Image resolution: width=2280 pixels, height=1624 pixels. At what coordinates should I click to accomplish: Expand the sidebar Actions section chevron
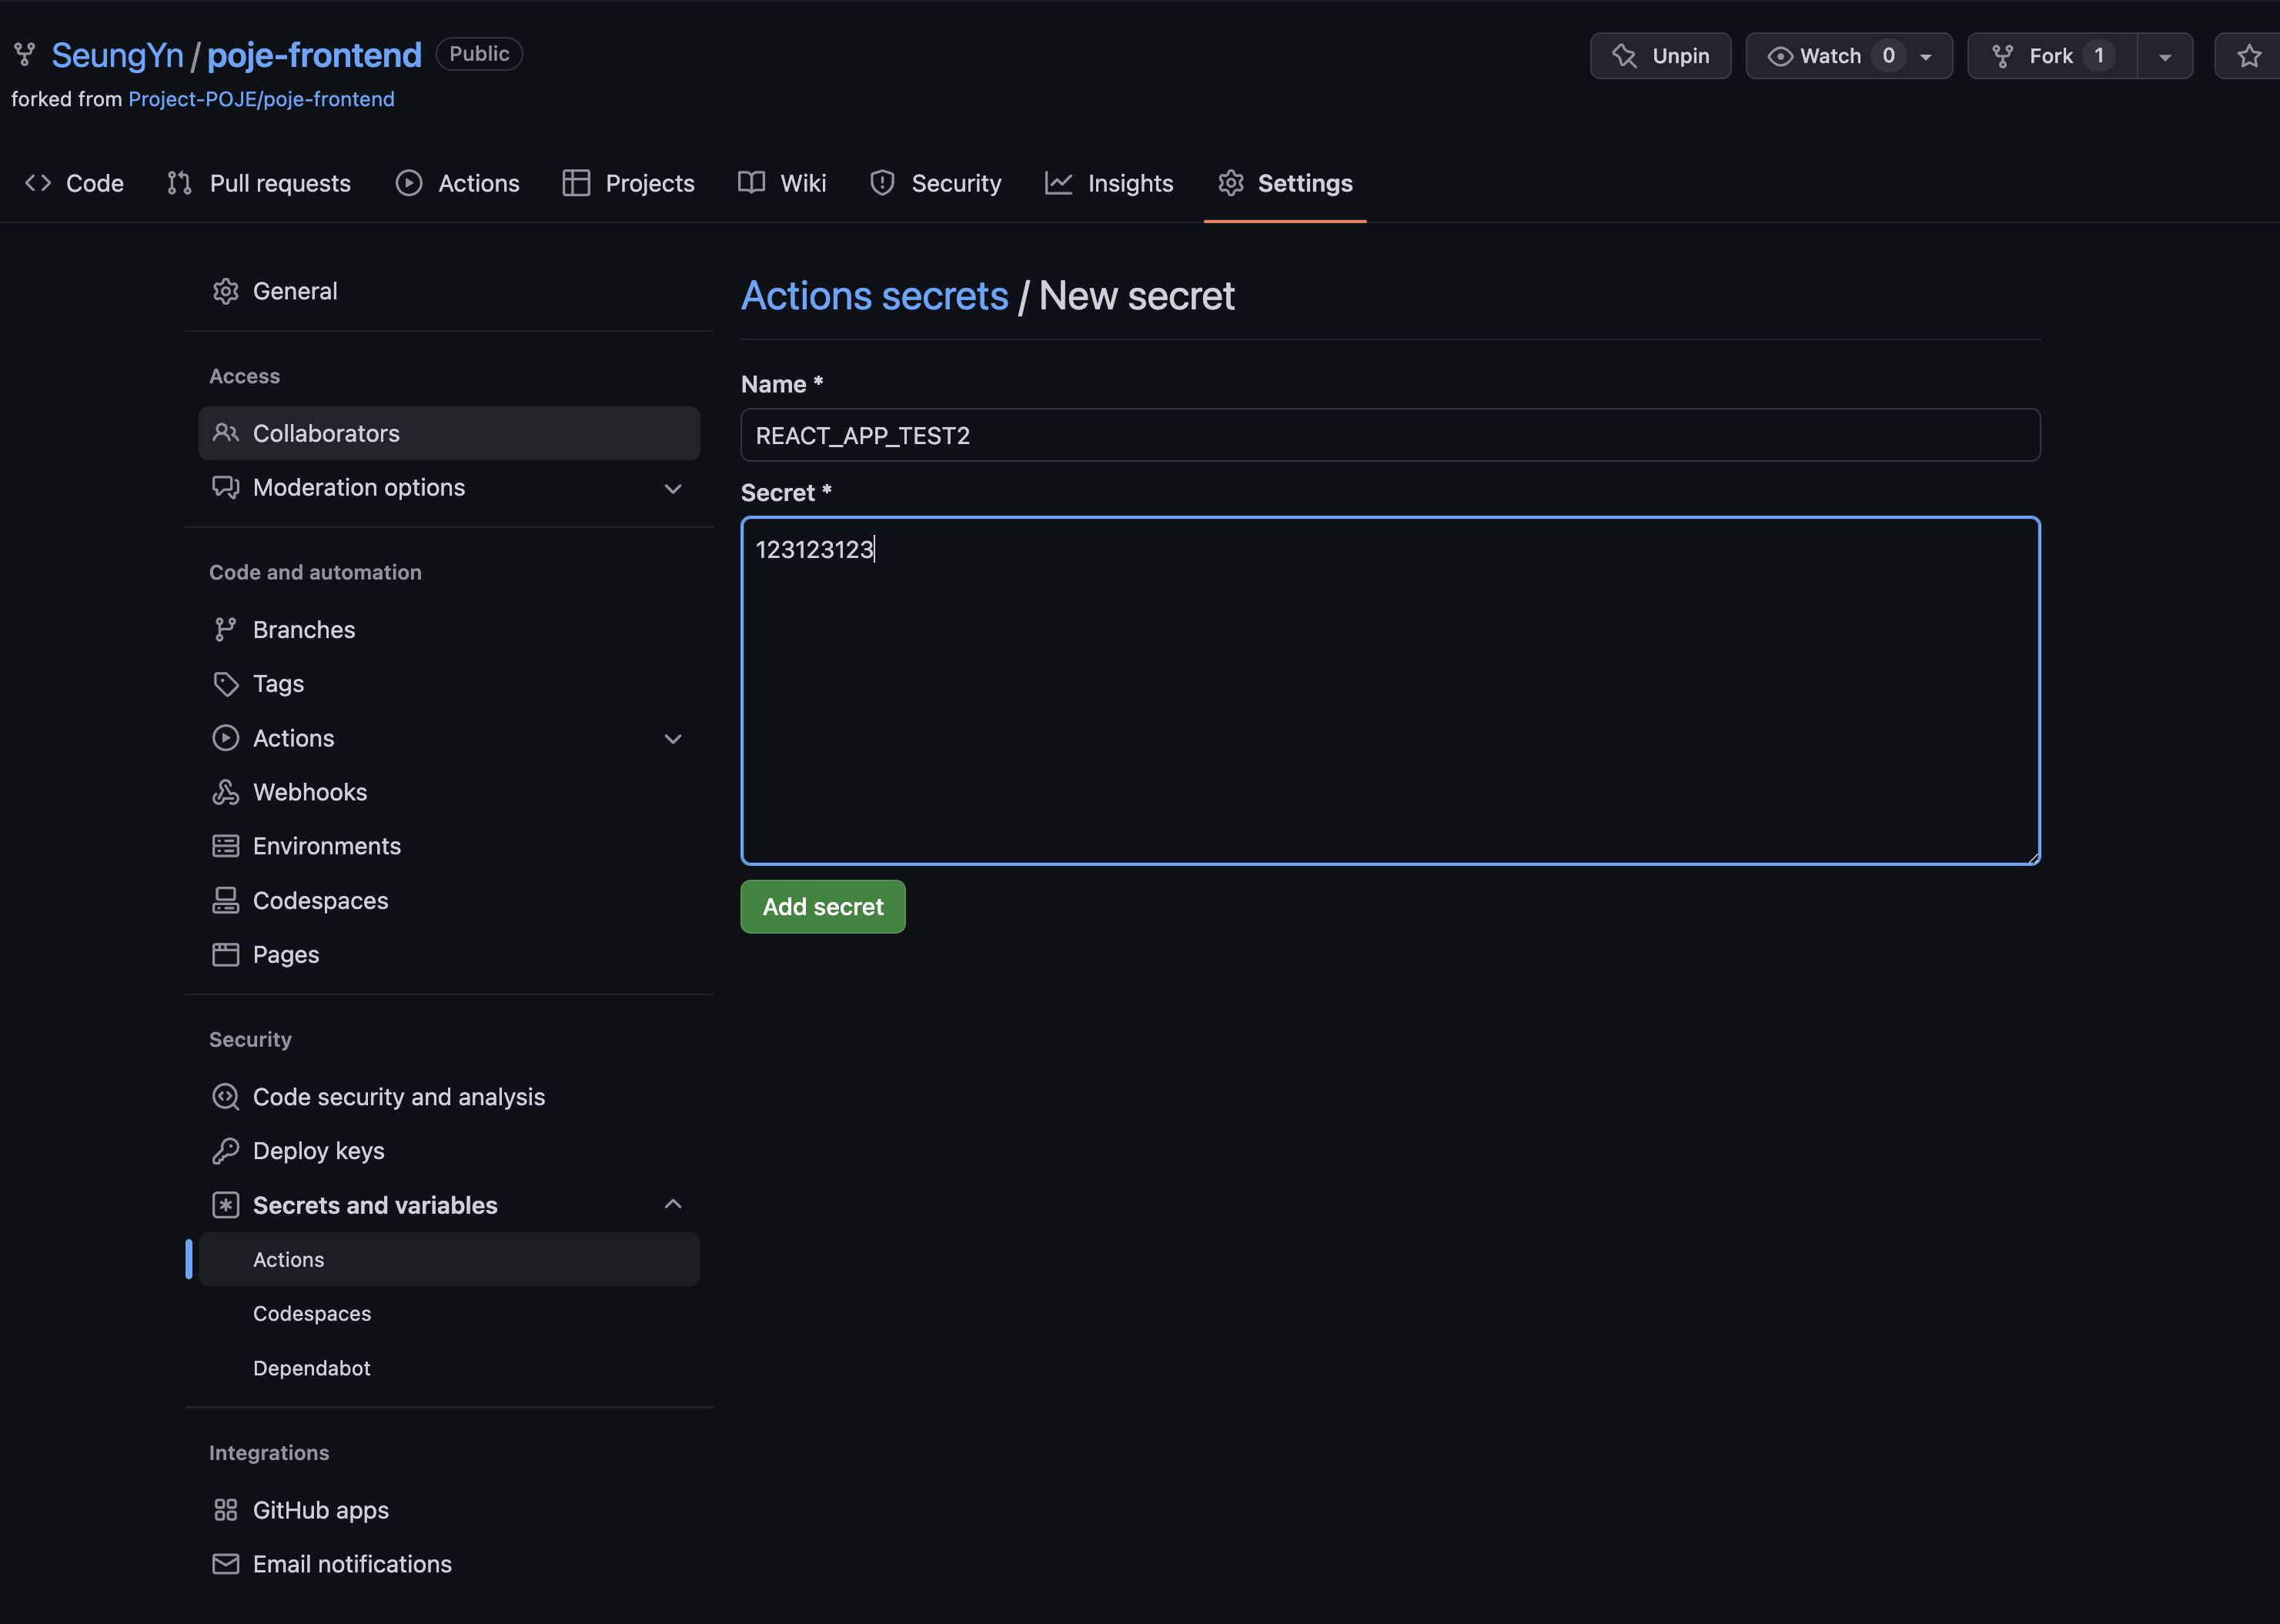[673, 739]
